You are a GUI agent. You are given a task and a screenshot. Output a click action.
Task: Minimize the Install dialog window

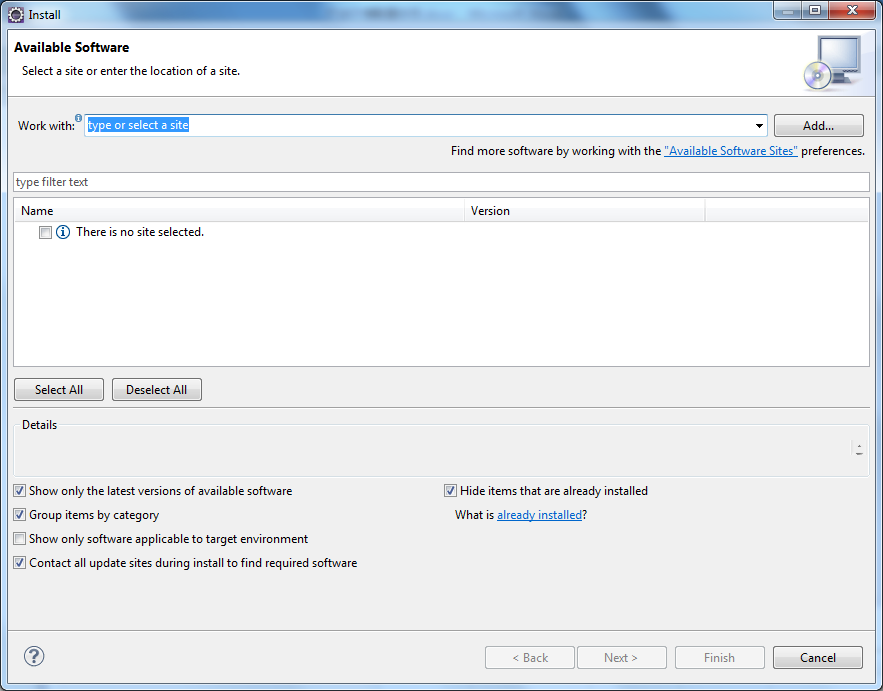point(788,10)
